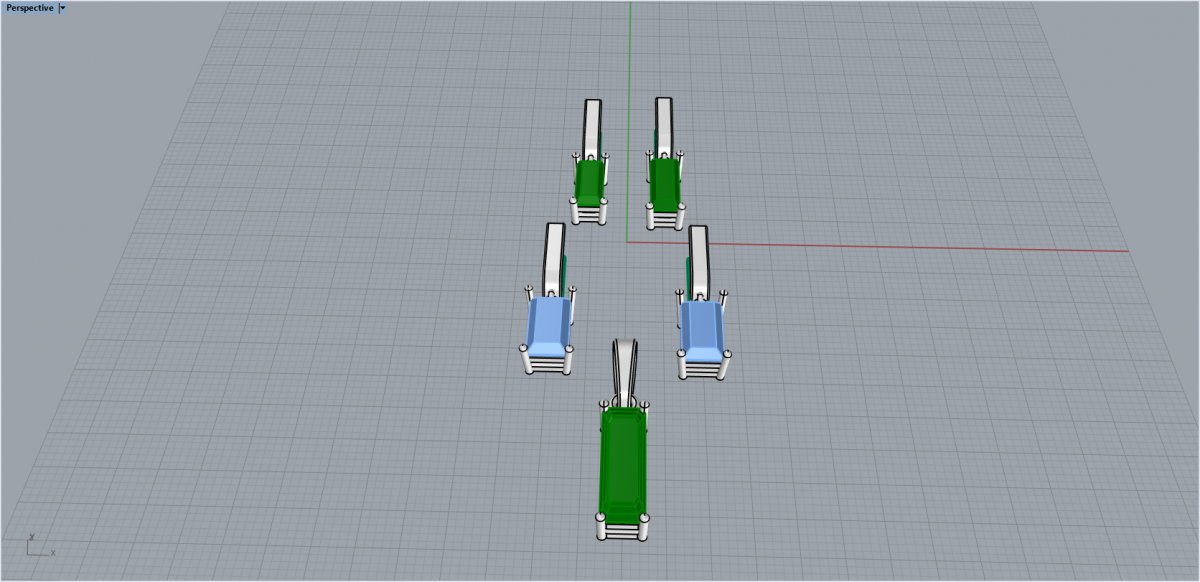Select the right blue gemstone pendant
This screenshot has width=1200, height=582.
(x=703, y=329)
